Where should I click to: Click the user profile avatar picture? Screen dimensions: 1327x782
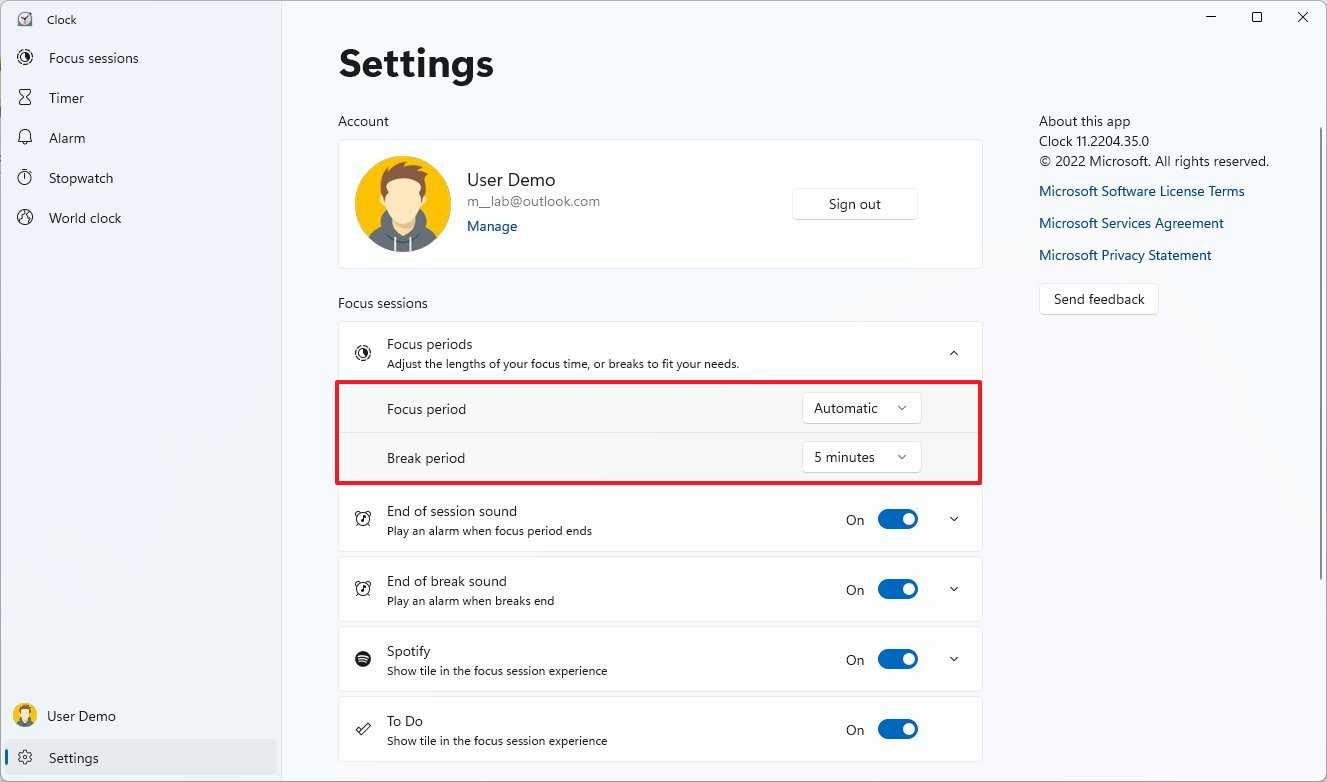(x=403, y=204)
